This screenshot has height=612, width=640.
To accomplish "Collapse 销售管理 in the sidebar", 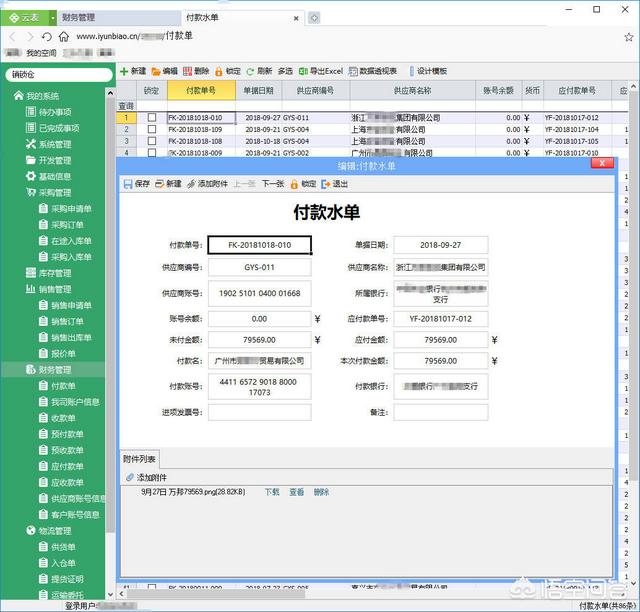I will [49, 289].
